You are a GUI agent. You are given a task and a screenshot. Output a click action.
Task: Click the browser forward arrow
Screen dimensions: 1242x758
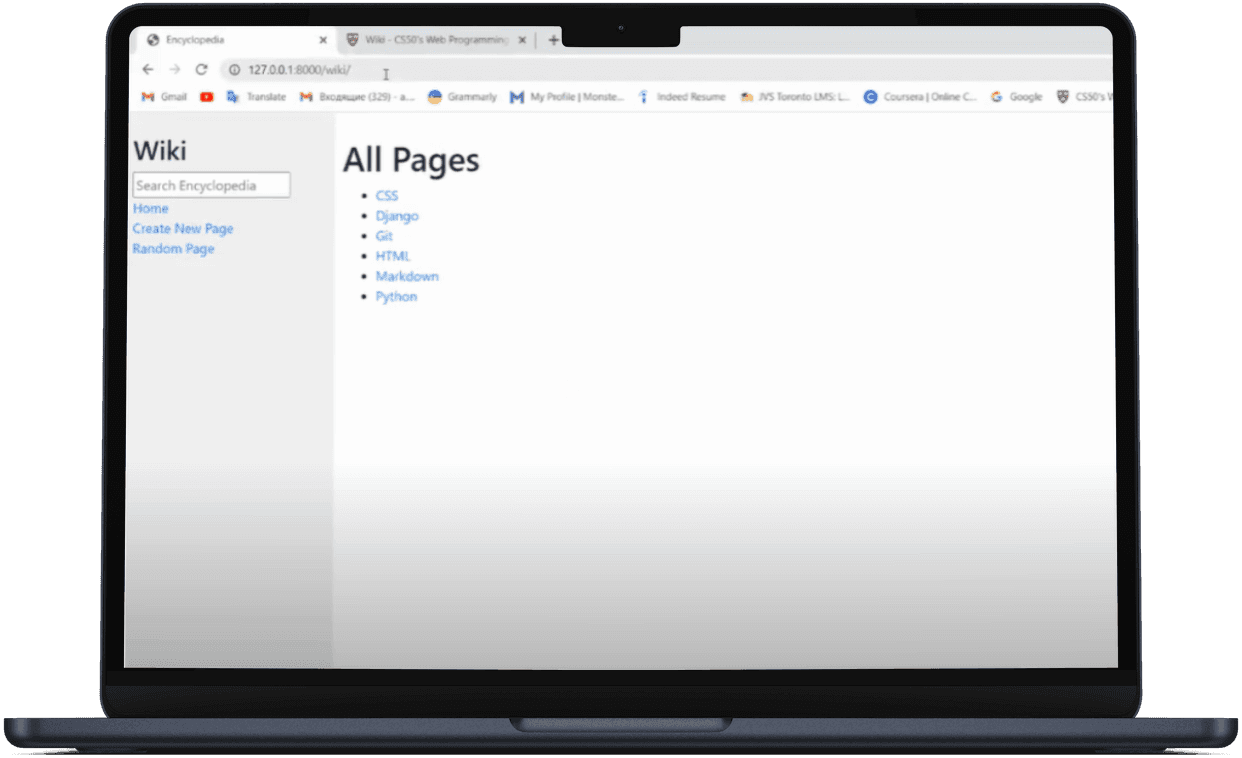click(174, 70)
